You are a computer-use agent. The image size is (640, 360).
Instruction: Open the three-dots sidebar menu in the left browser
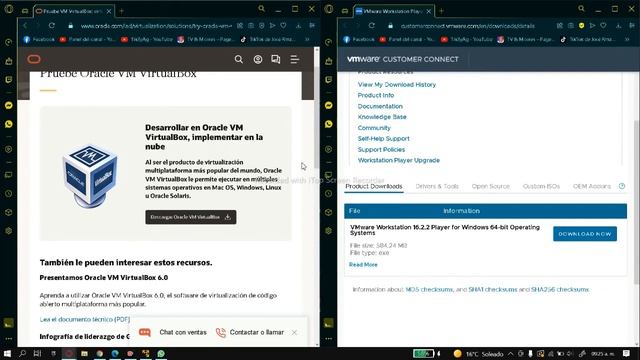pyautogui.click(x=9, y=338)
